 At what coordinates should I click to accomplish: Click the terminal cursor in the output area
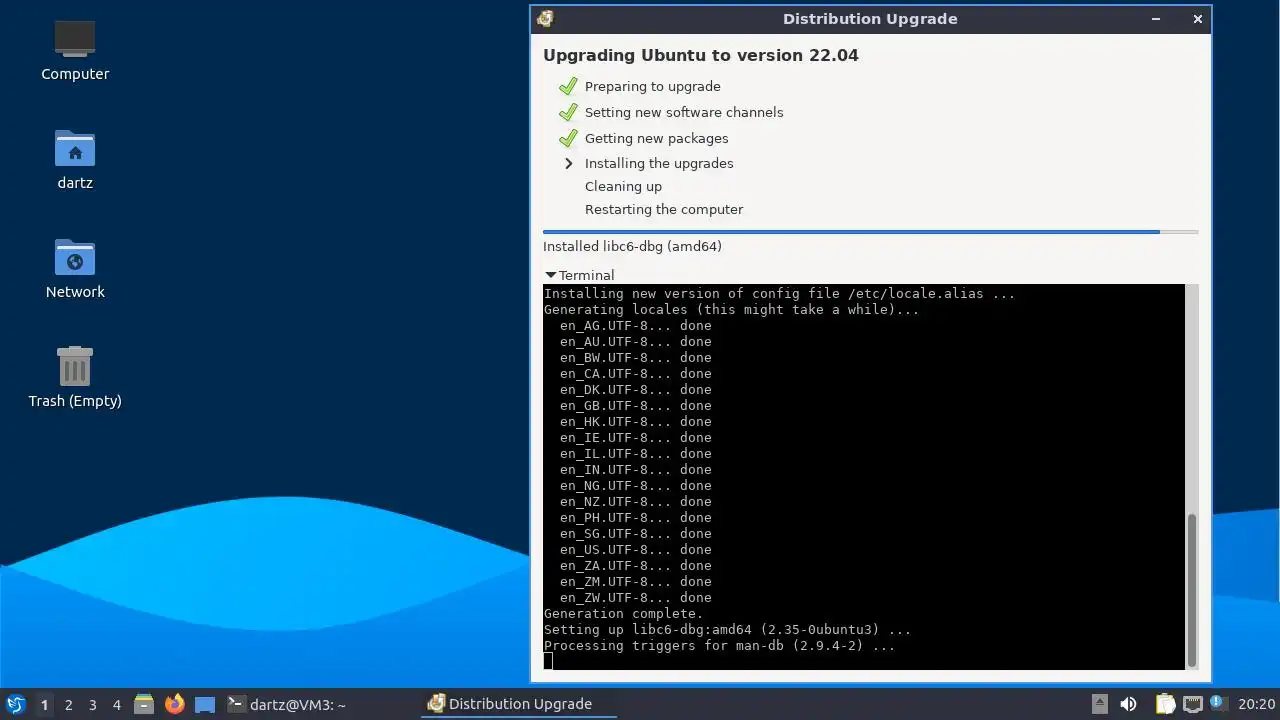tap(548, 661)
